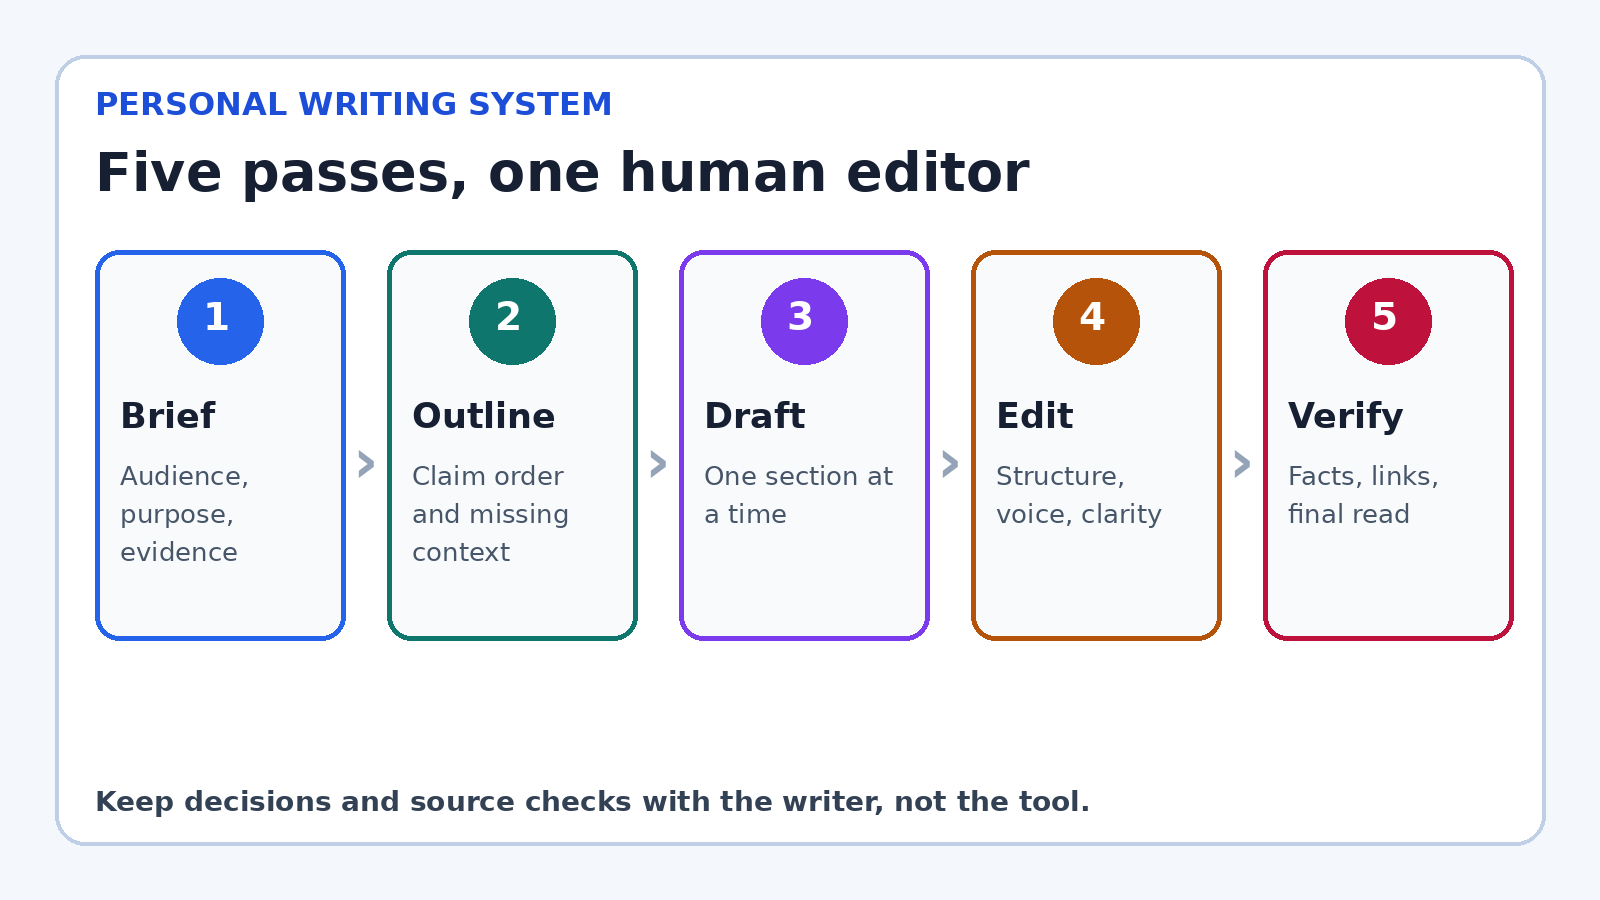
Task: Click the chevron between Brief and Outline
Action: click(x=366, y=464)
